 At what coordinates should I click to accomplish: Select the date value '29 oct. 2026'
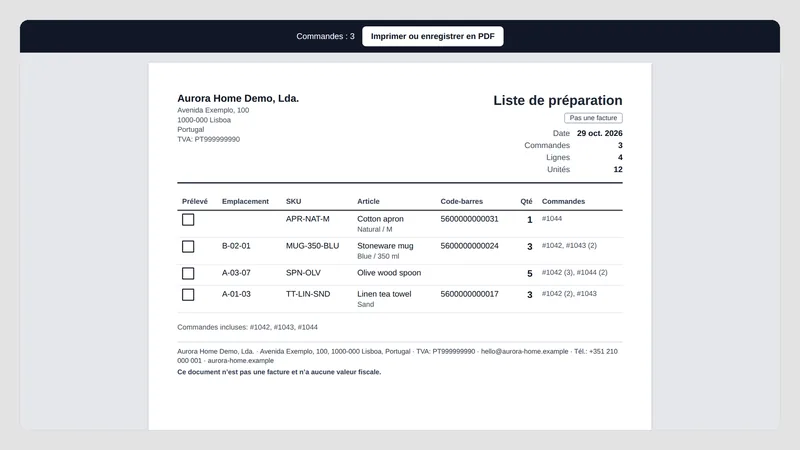pyautogui.click(x=599, y=133)
